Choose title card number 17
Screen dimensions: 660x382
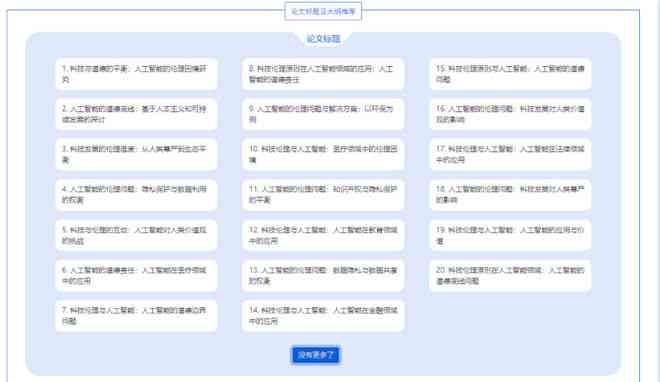coord(510,154)
